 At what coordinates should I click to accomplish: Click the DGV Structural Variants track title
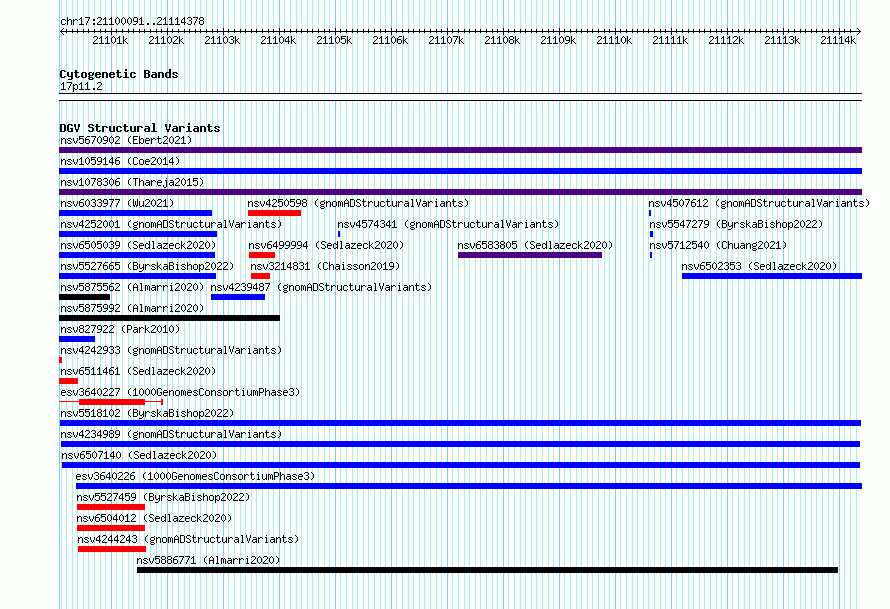140,128
